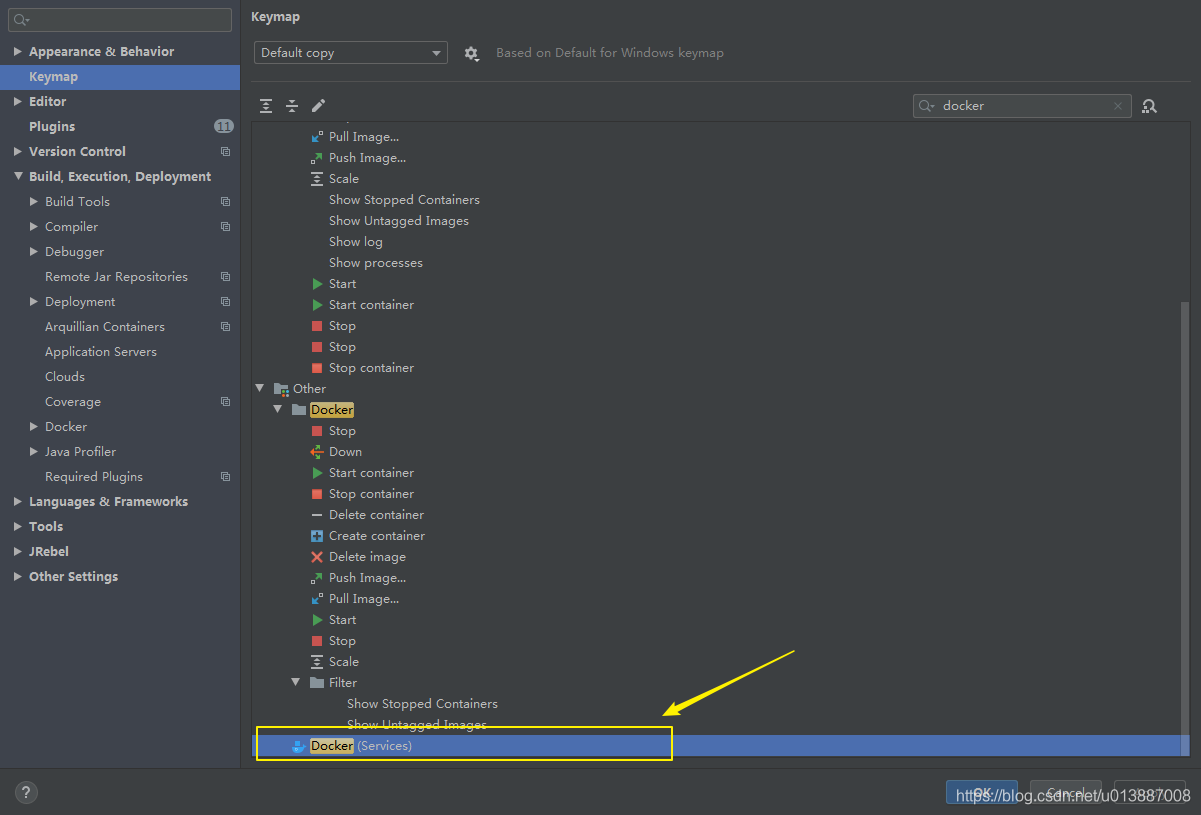Expand Appearance & Behavior settings section
This screenshot has height=815, width=1201.
[x=18, y=52]
